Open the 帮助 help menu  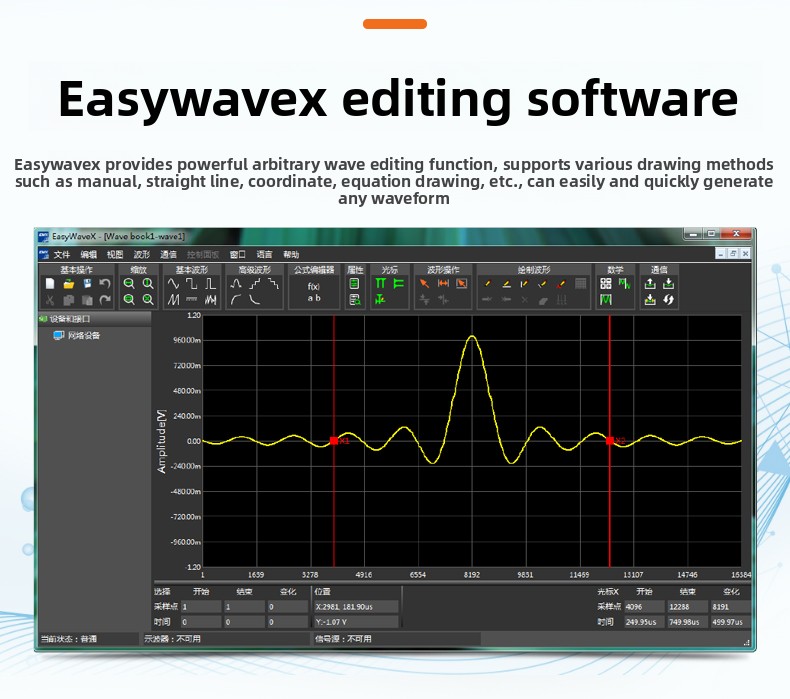click(x=291, y=255)
